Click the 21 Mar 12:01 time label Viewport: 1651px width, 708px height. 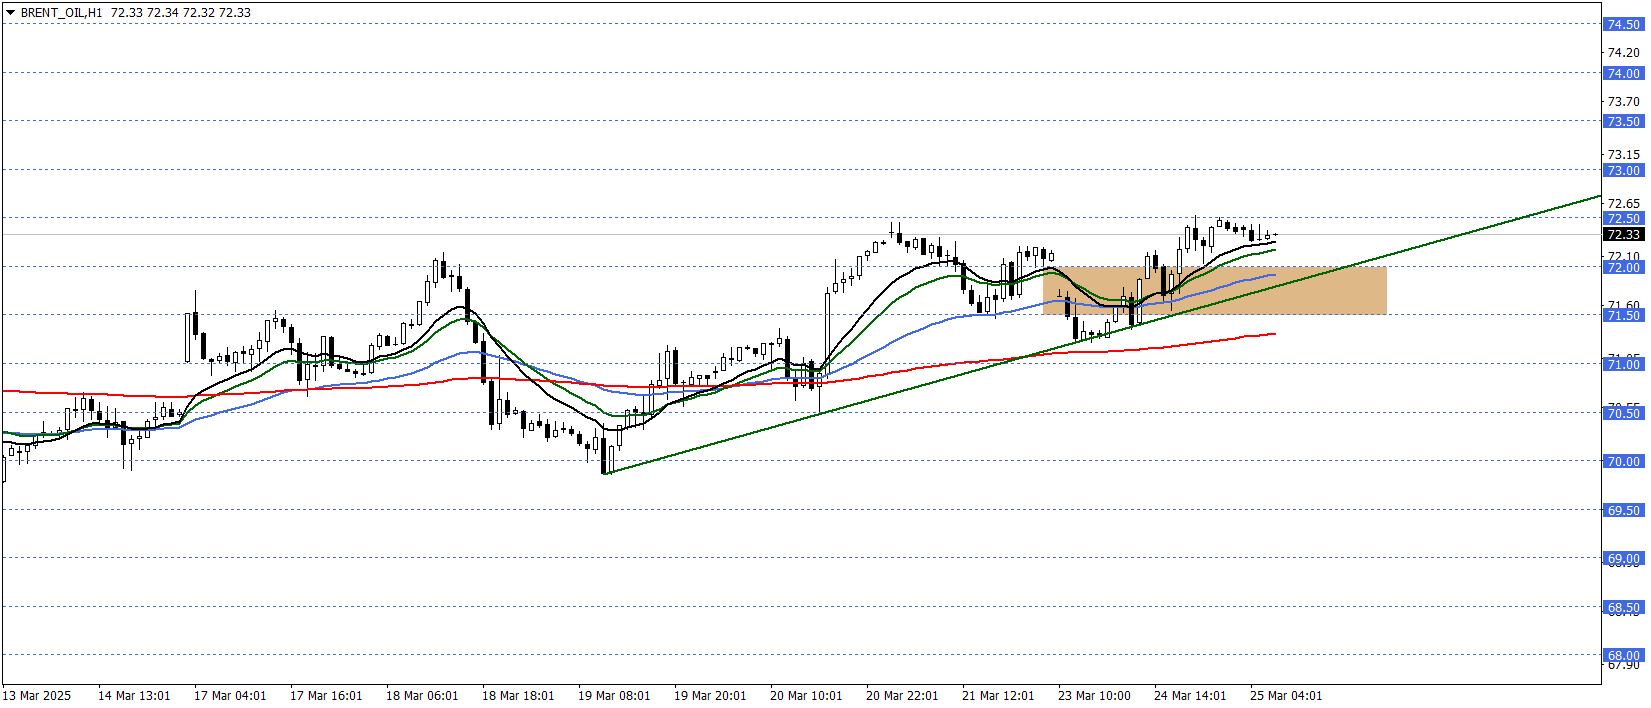tap(998, 696)
